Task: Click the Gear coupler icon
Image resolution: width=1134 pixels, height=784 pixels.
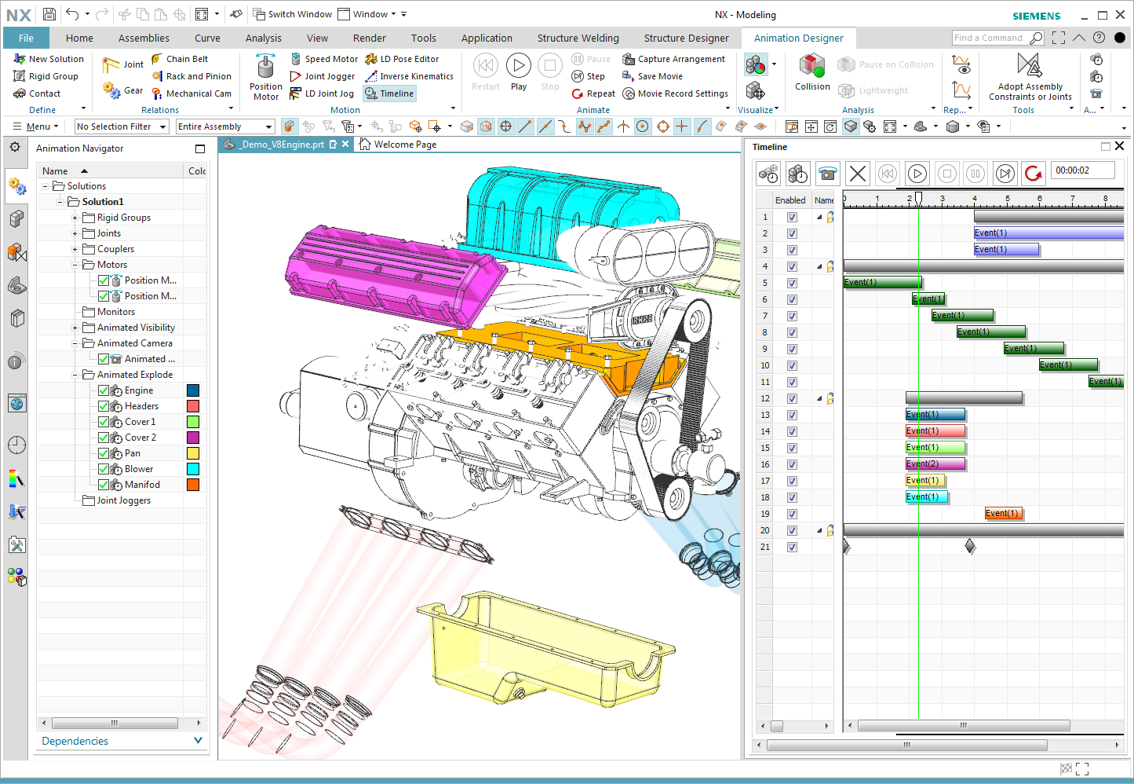Action: 112,91
